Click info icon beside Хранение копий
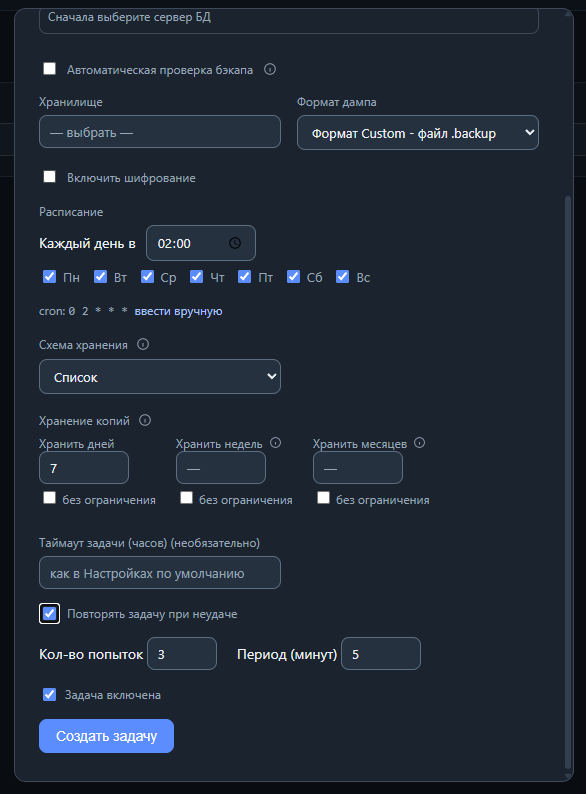586x794 pixels. (145, 420)
